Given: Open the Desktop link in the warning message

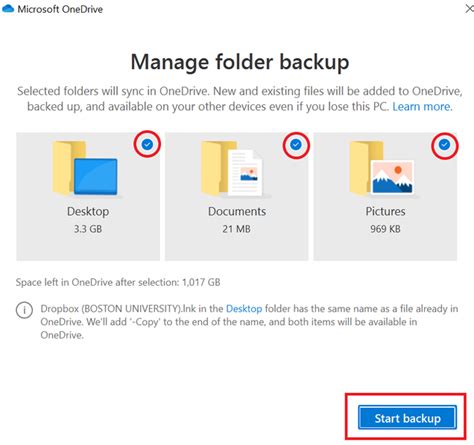Looking at the screenshot, I should (244, 309).
